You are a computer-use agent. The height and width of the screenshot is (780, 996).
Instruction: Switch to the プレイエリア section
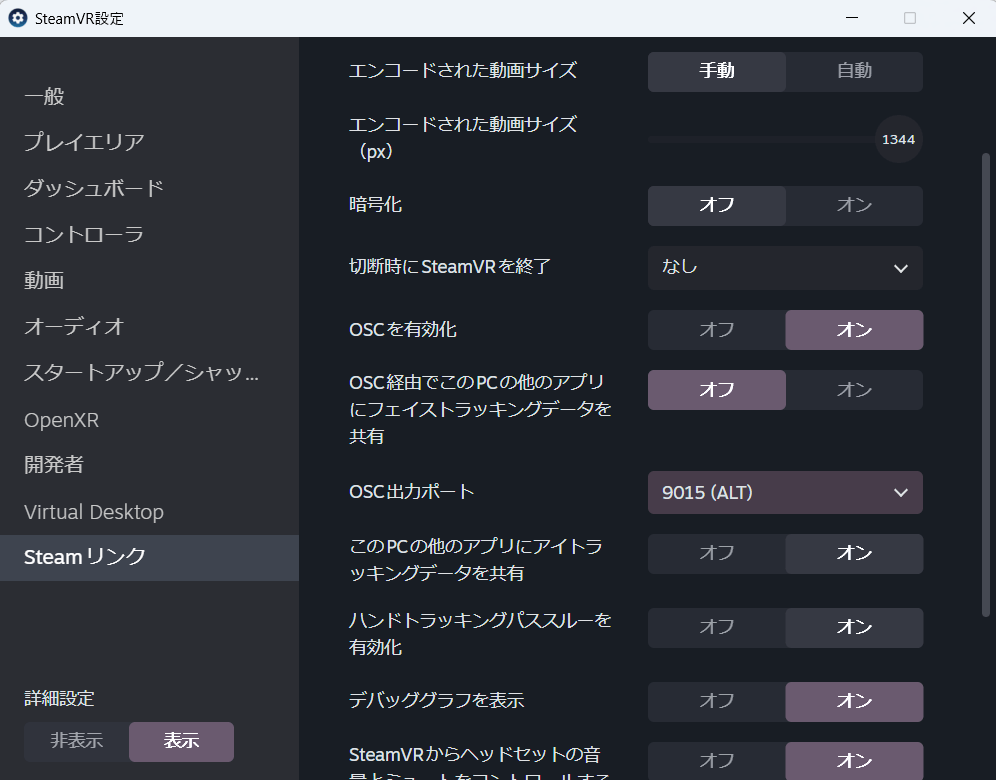(85, 142)
